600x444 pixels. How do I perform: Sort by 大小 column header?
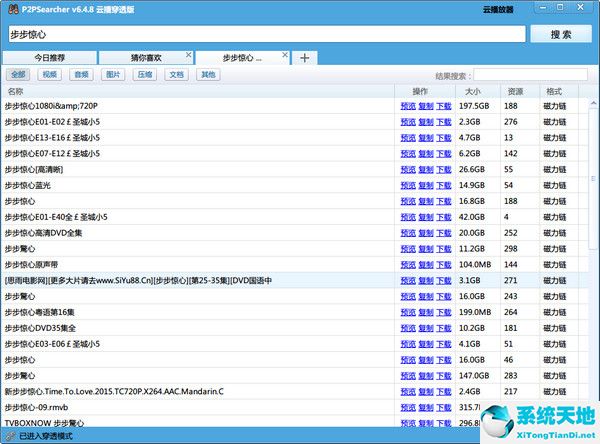[x=478, y=91]
